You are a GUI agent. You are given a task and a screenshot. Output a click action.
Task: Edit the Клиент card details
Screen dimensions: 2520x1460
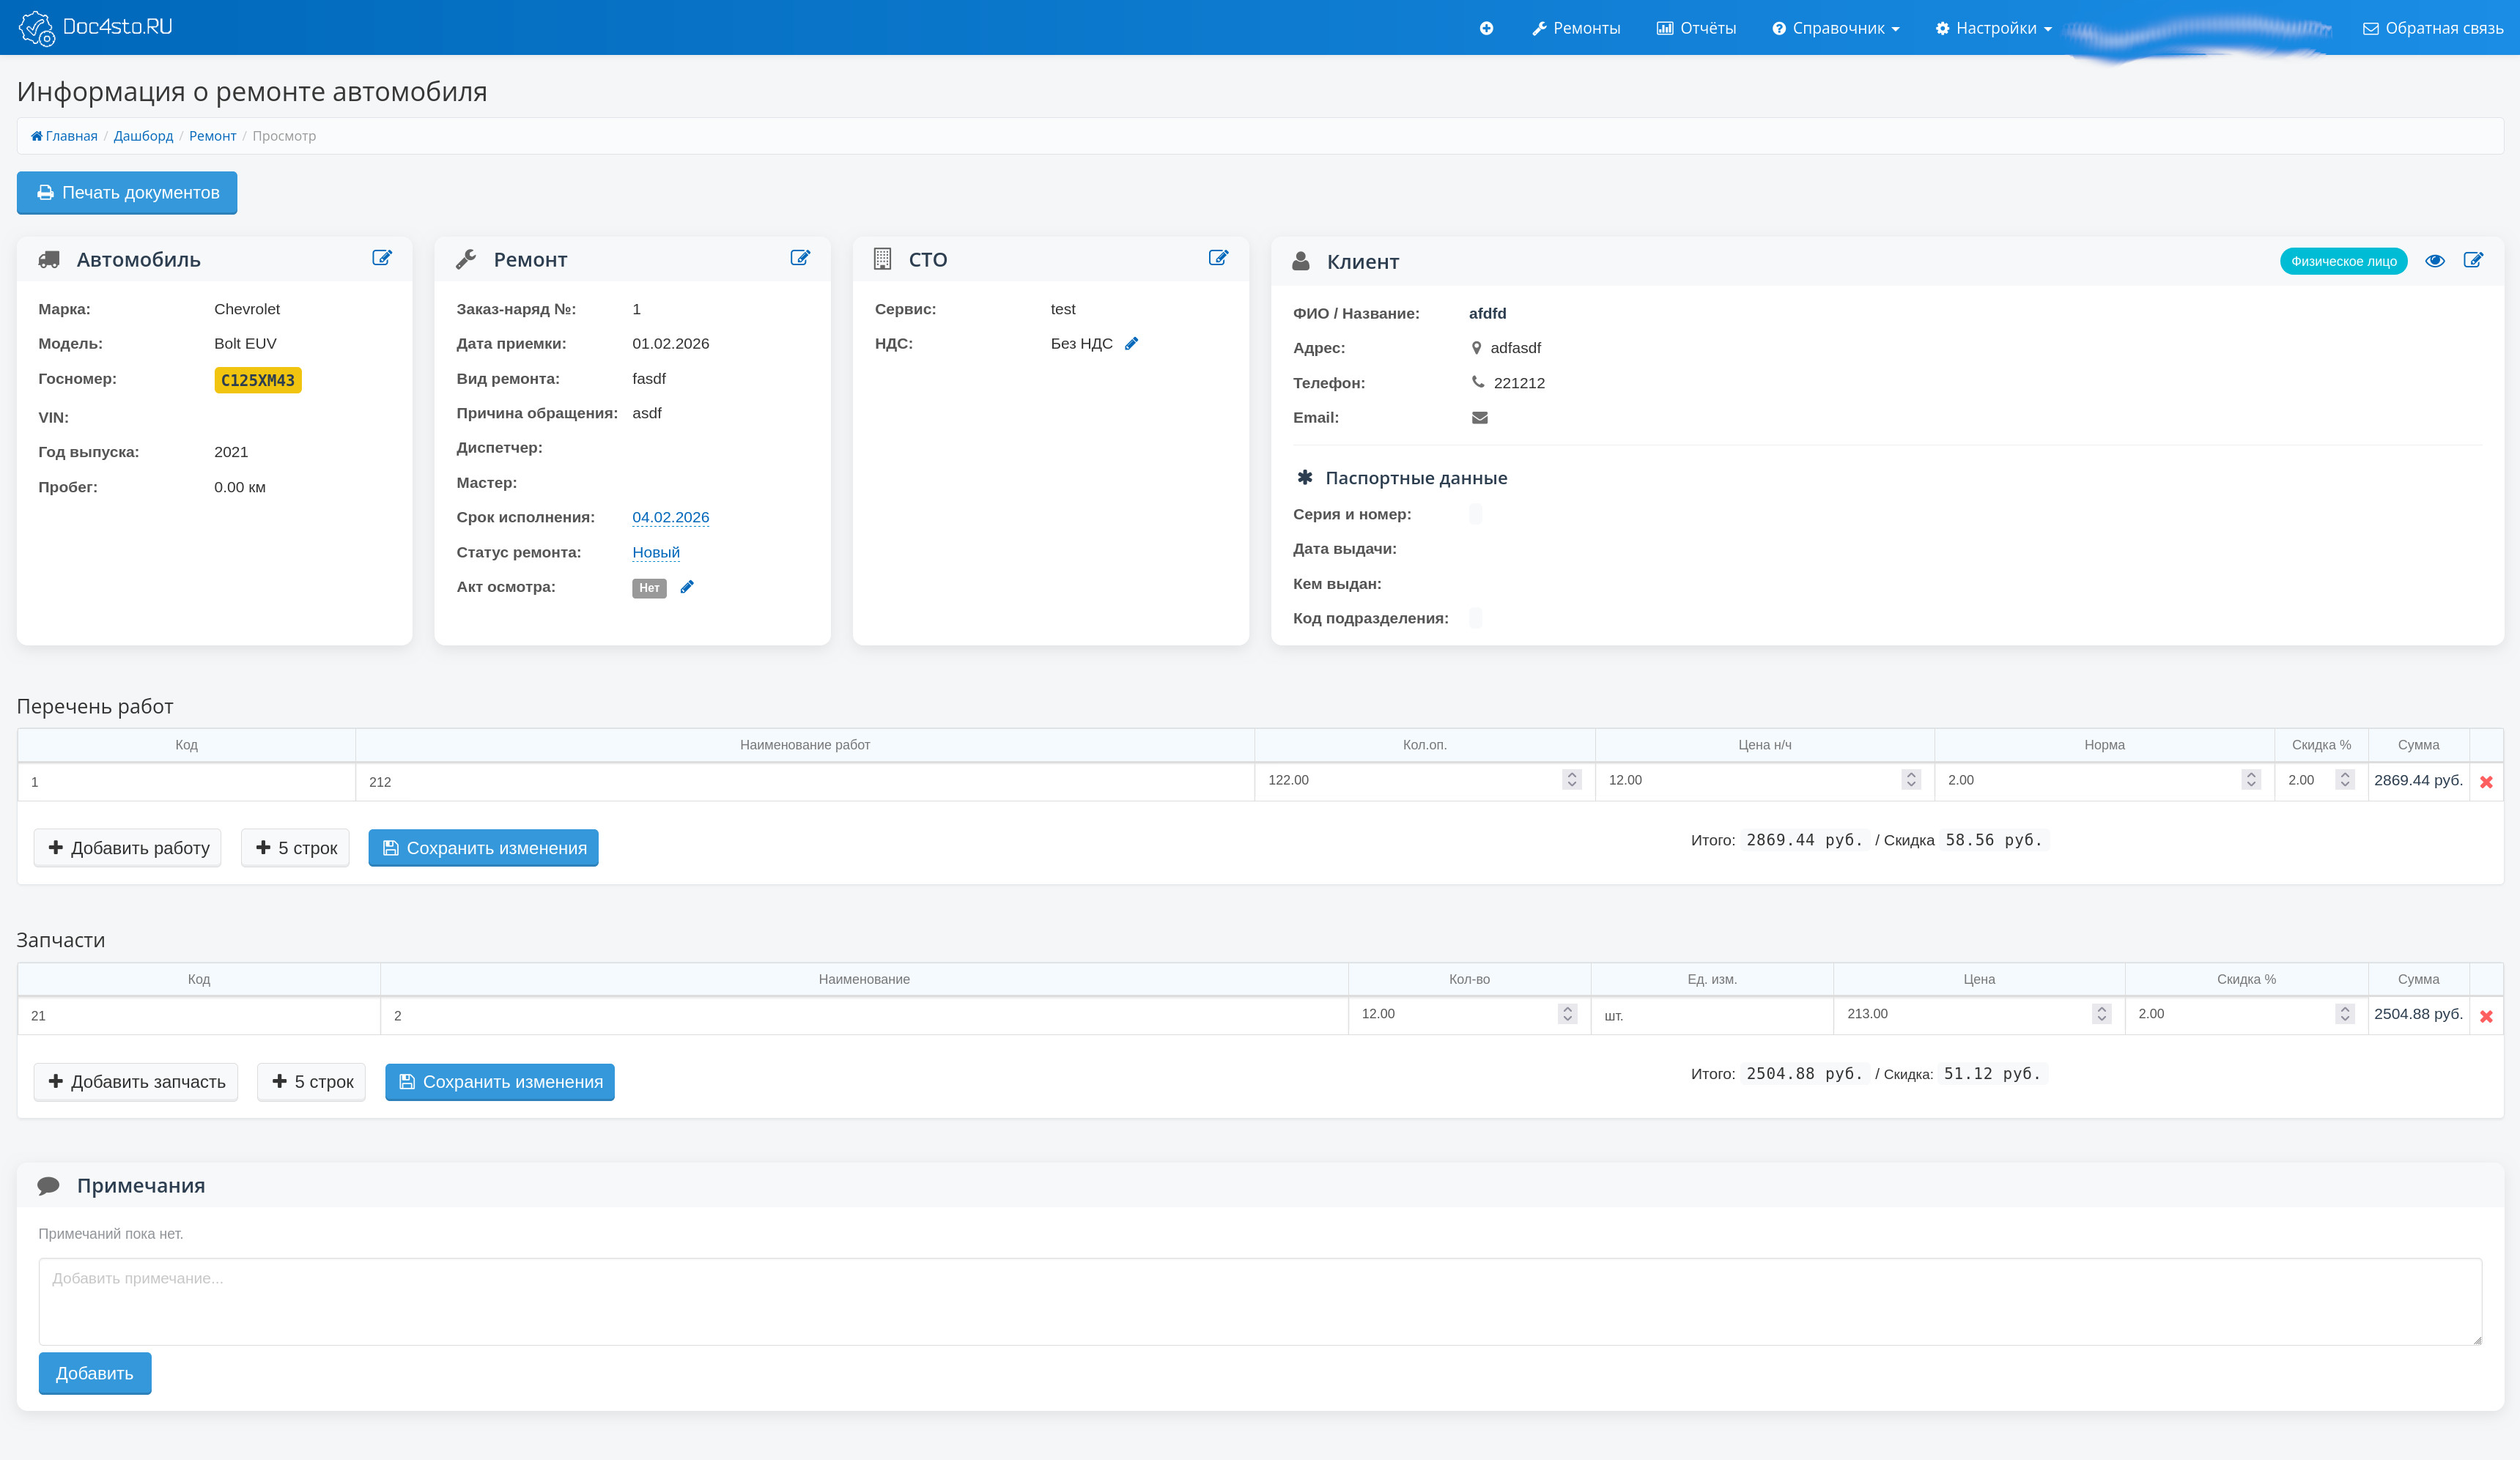(2473, 260)
